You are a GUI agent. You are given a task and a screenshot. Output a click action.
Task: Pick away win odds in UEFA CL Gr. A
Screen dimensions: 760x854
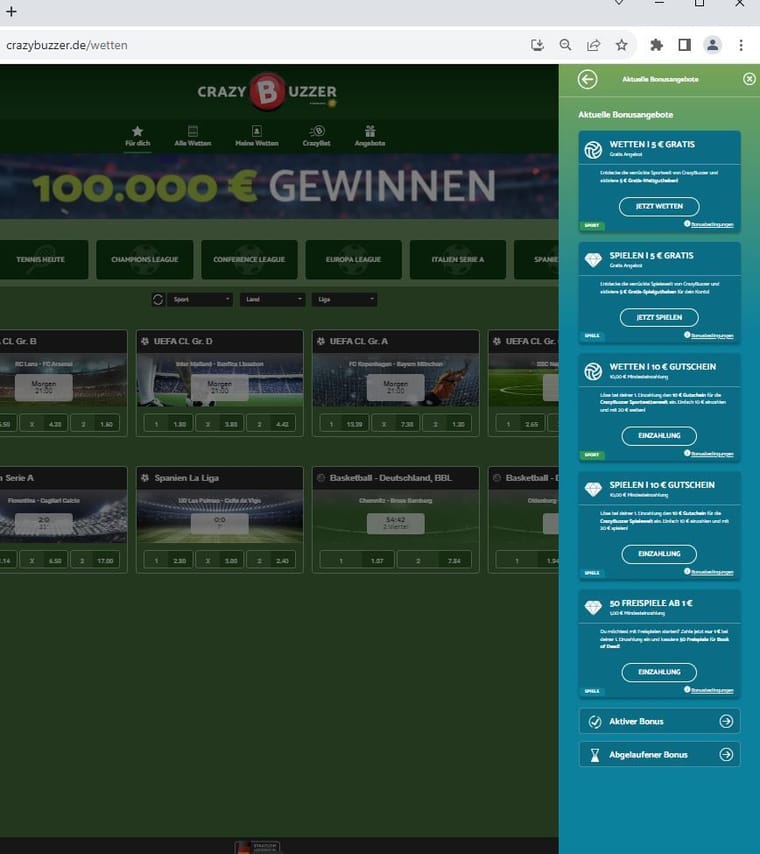447,424
